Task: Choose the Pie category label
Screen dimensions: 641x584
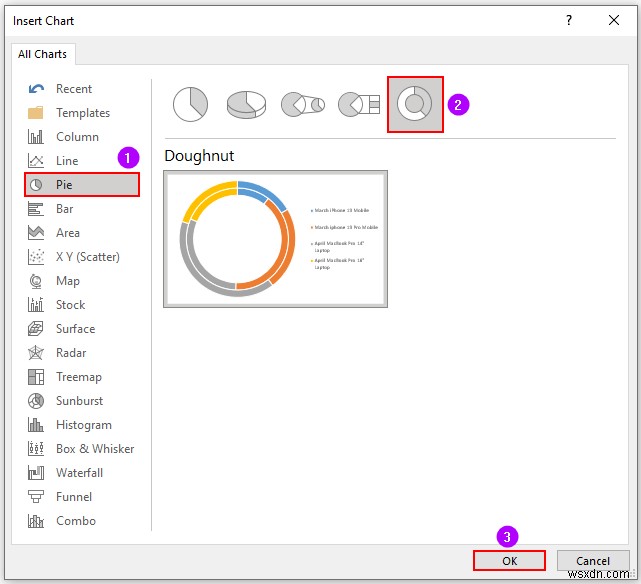Action: coord(64,185)
